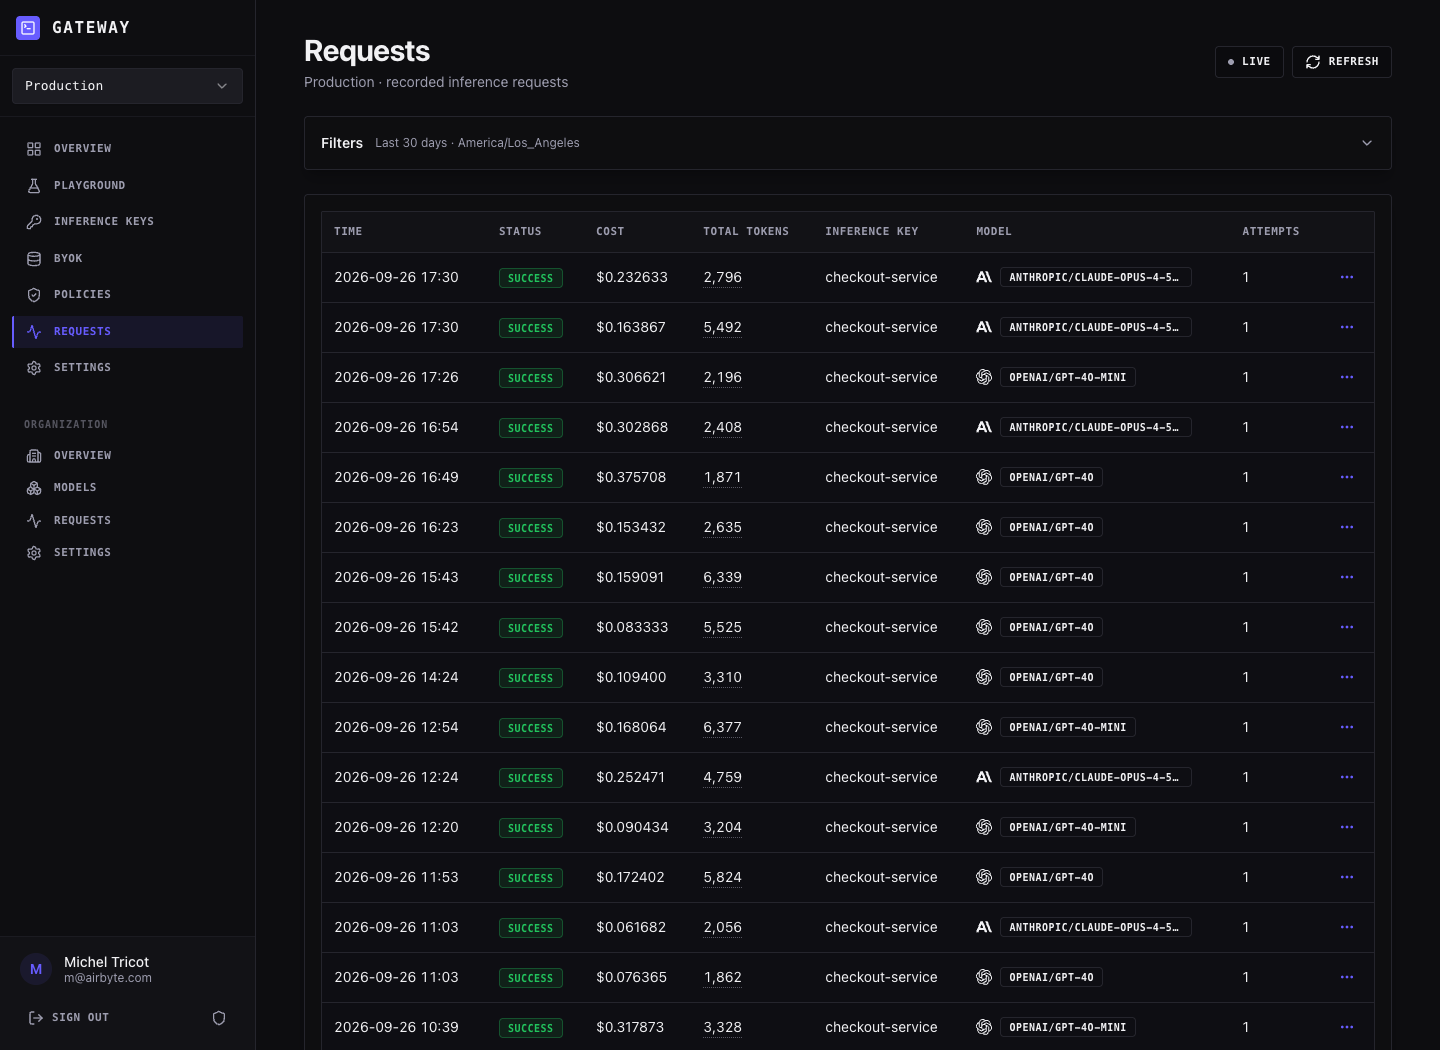Open the Production environment dropdown

(127, 86)
